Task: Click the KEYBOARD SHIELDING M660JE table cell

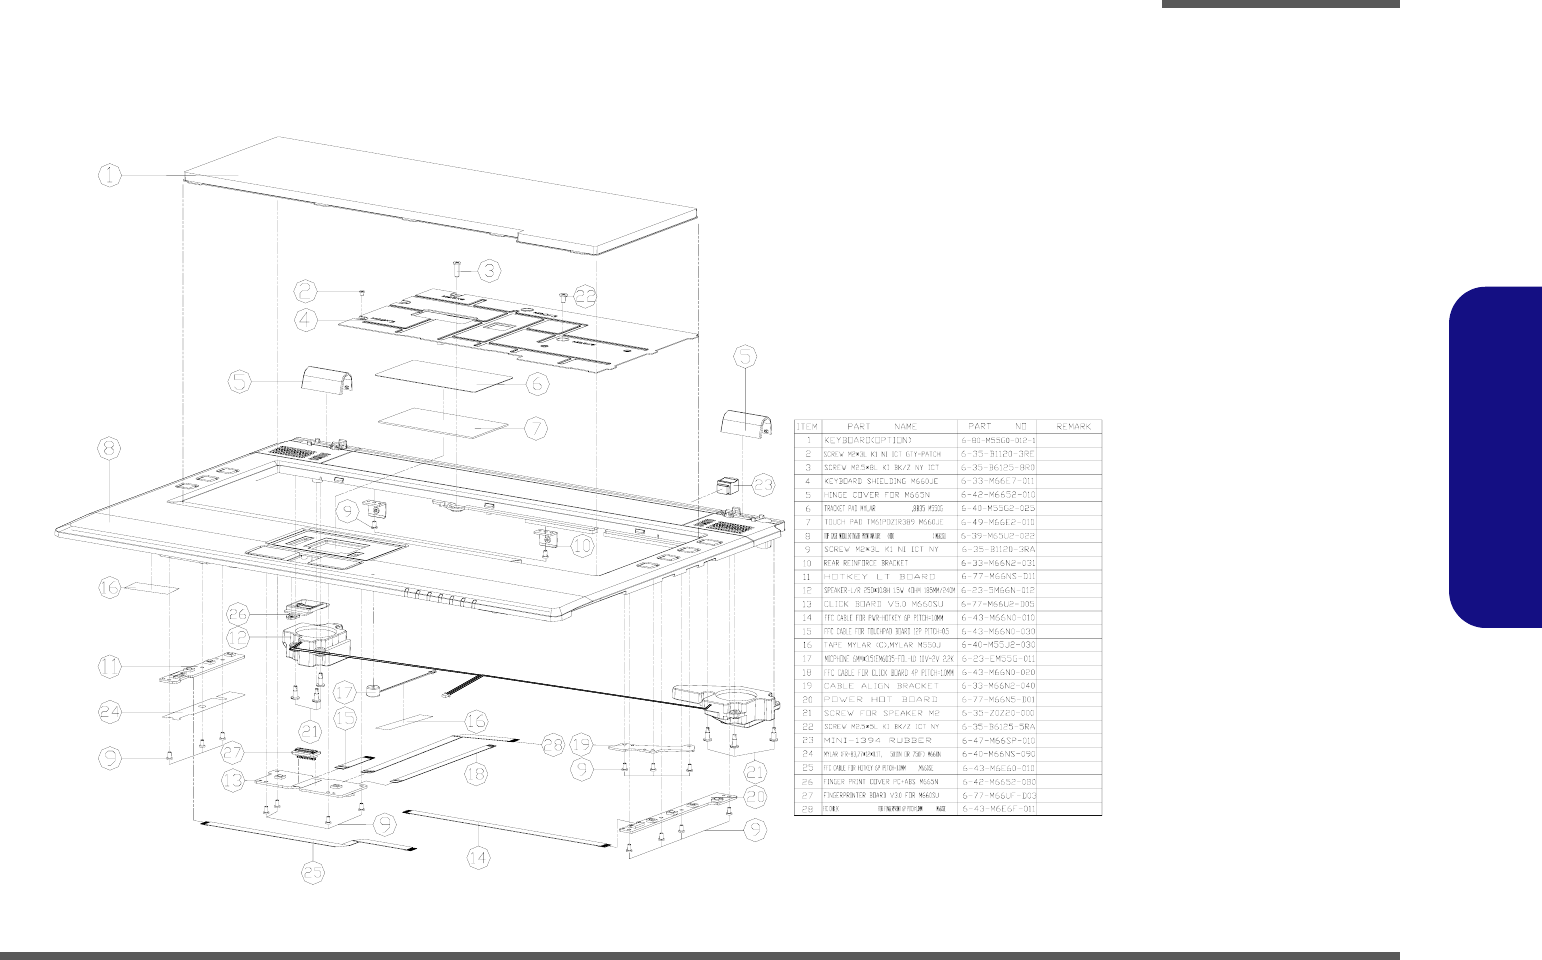Action: coord(889,481)
